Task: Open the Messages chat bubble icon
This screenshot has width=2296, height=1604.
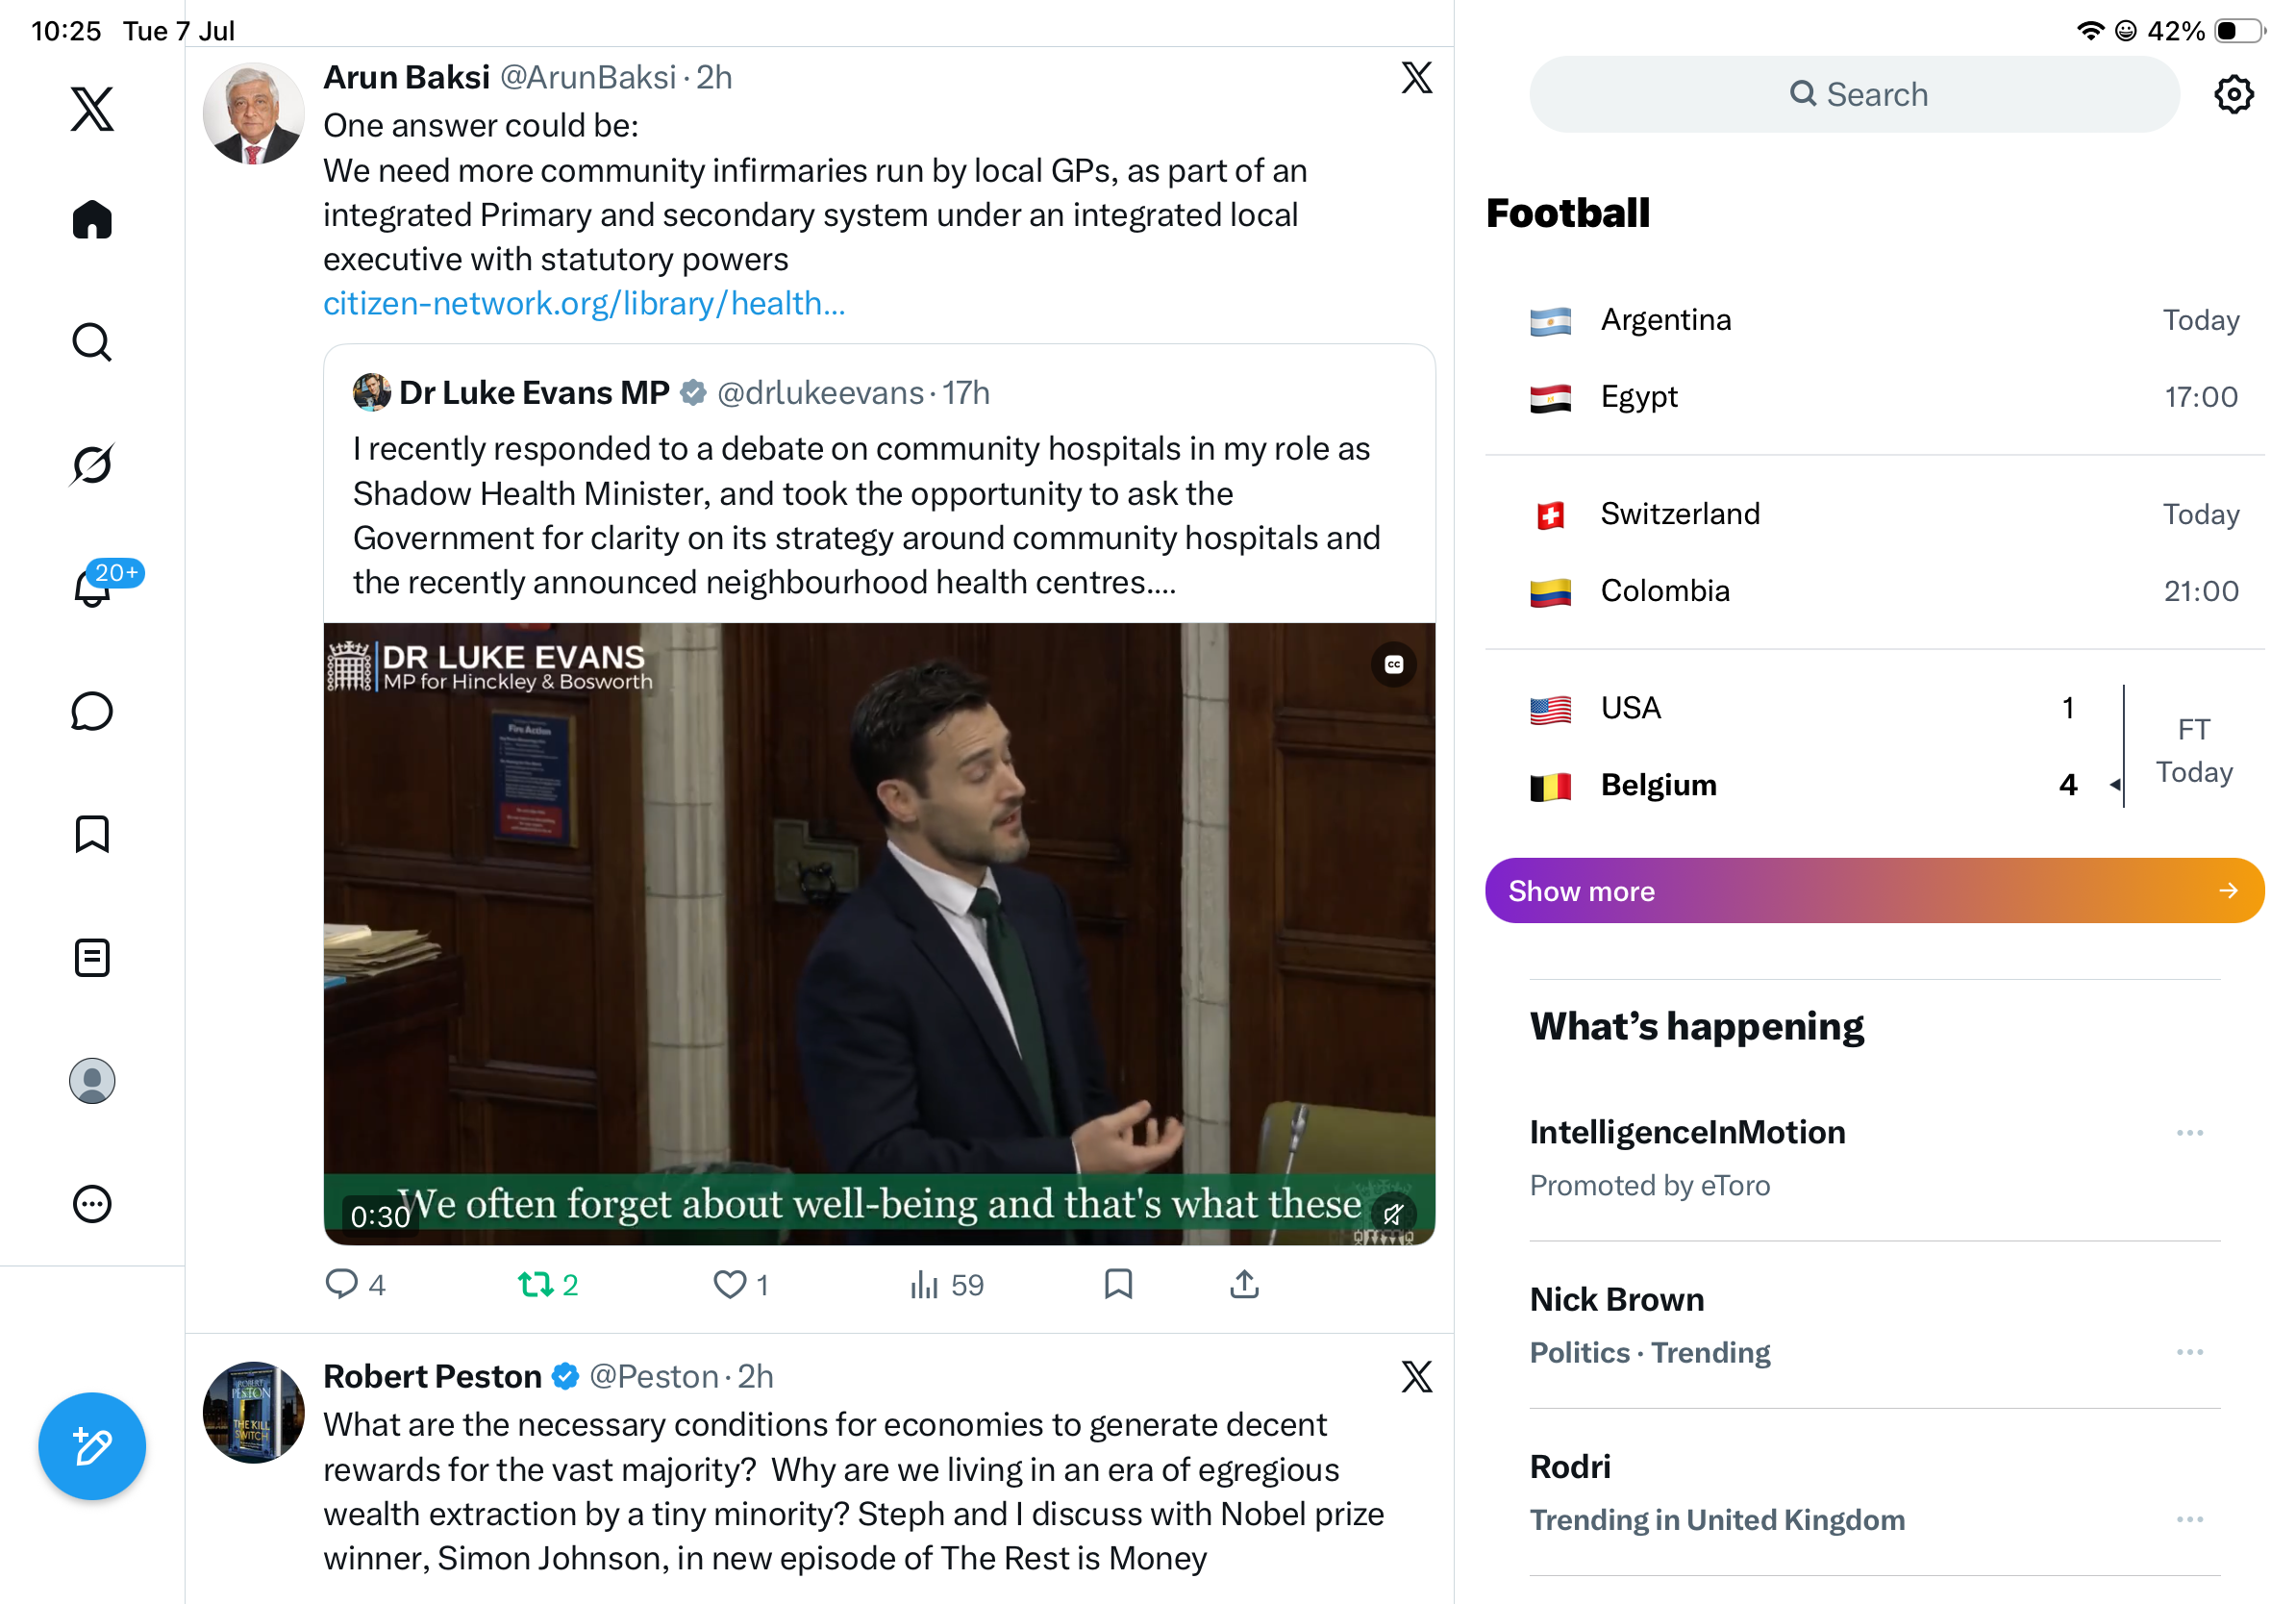Action: coord(92,711)
